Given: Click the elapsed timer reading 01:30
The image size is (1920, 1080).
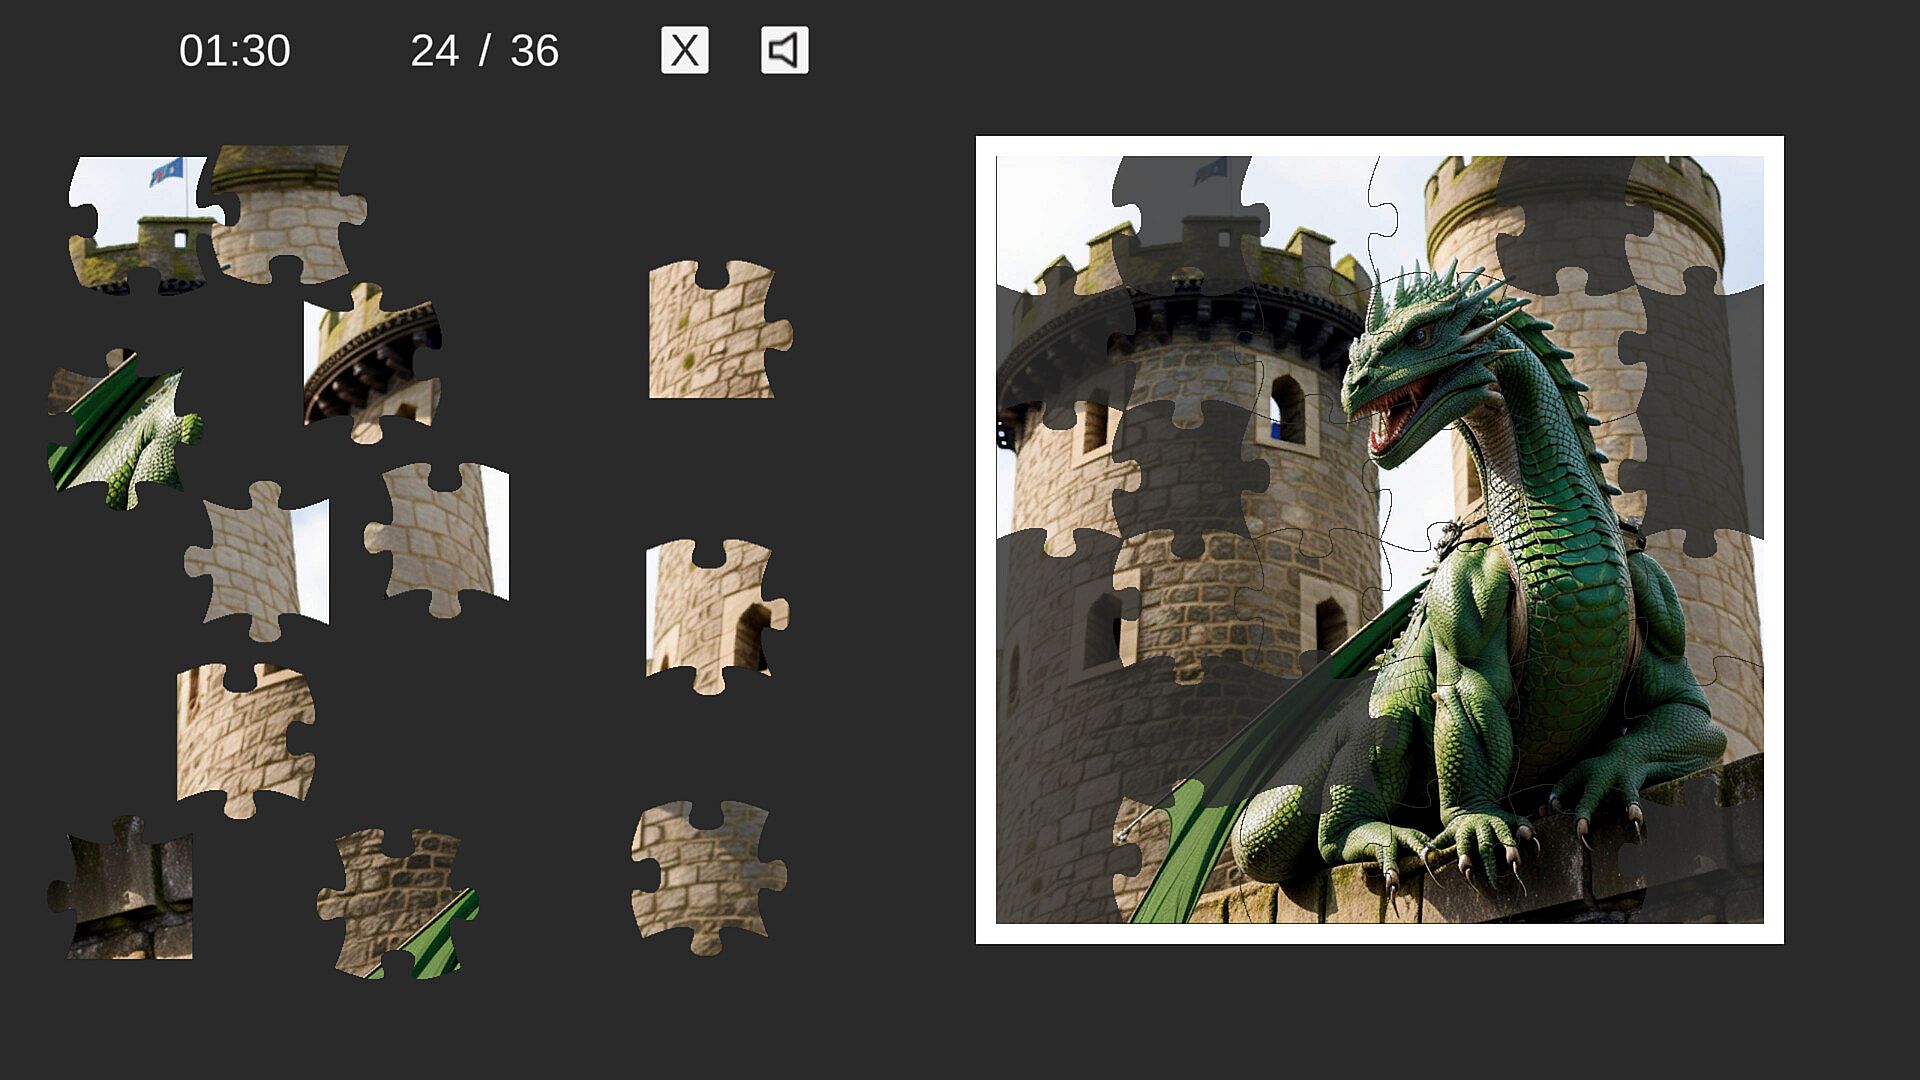Looking at the screenshot, I should [x=234, y=51].
